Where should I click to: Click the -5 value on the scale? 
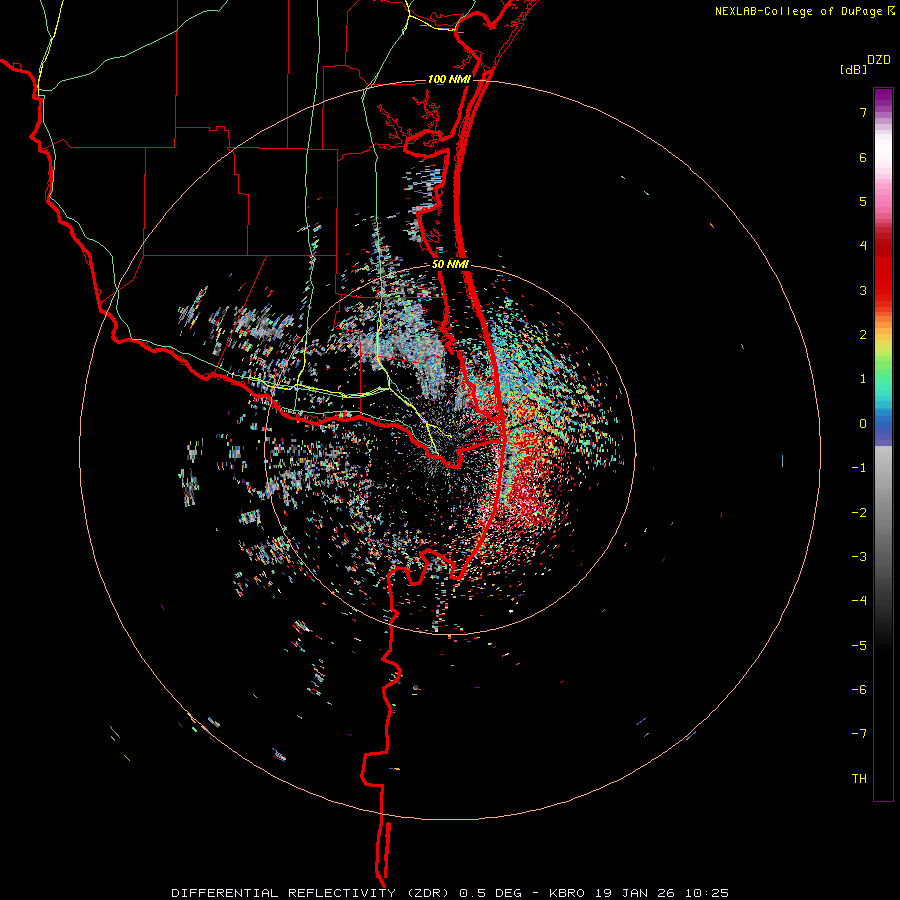[x=859, y=645]
